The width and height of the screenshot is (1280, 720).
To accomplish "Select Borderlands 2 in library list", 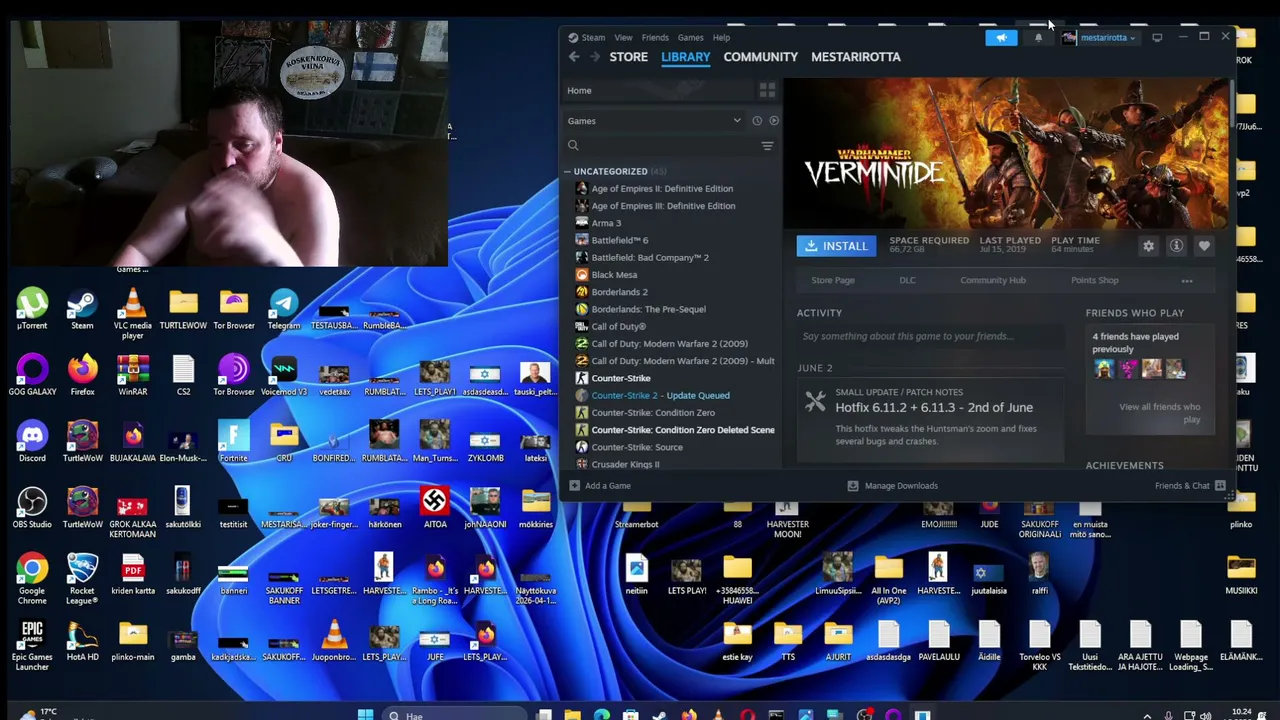I will click(619, 292).
